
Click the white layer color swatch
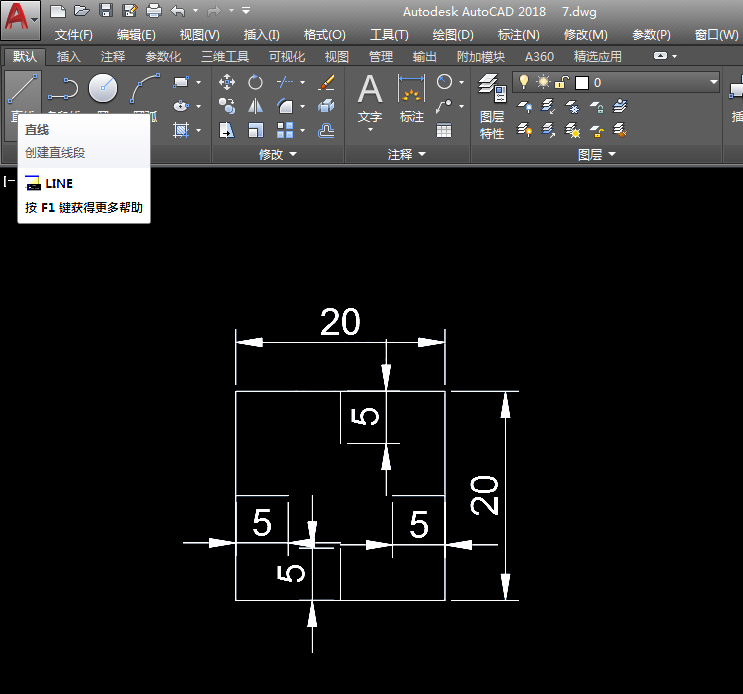(x=581, y=82)
